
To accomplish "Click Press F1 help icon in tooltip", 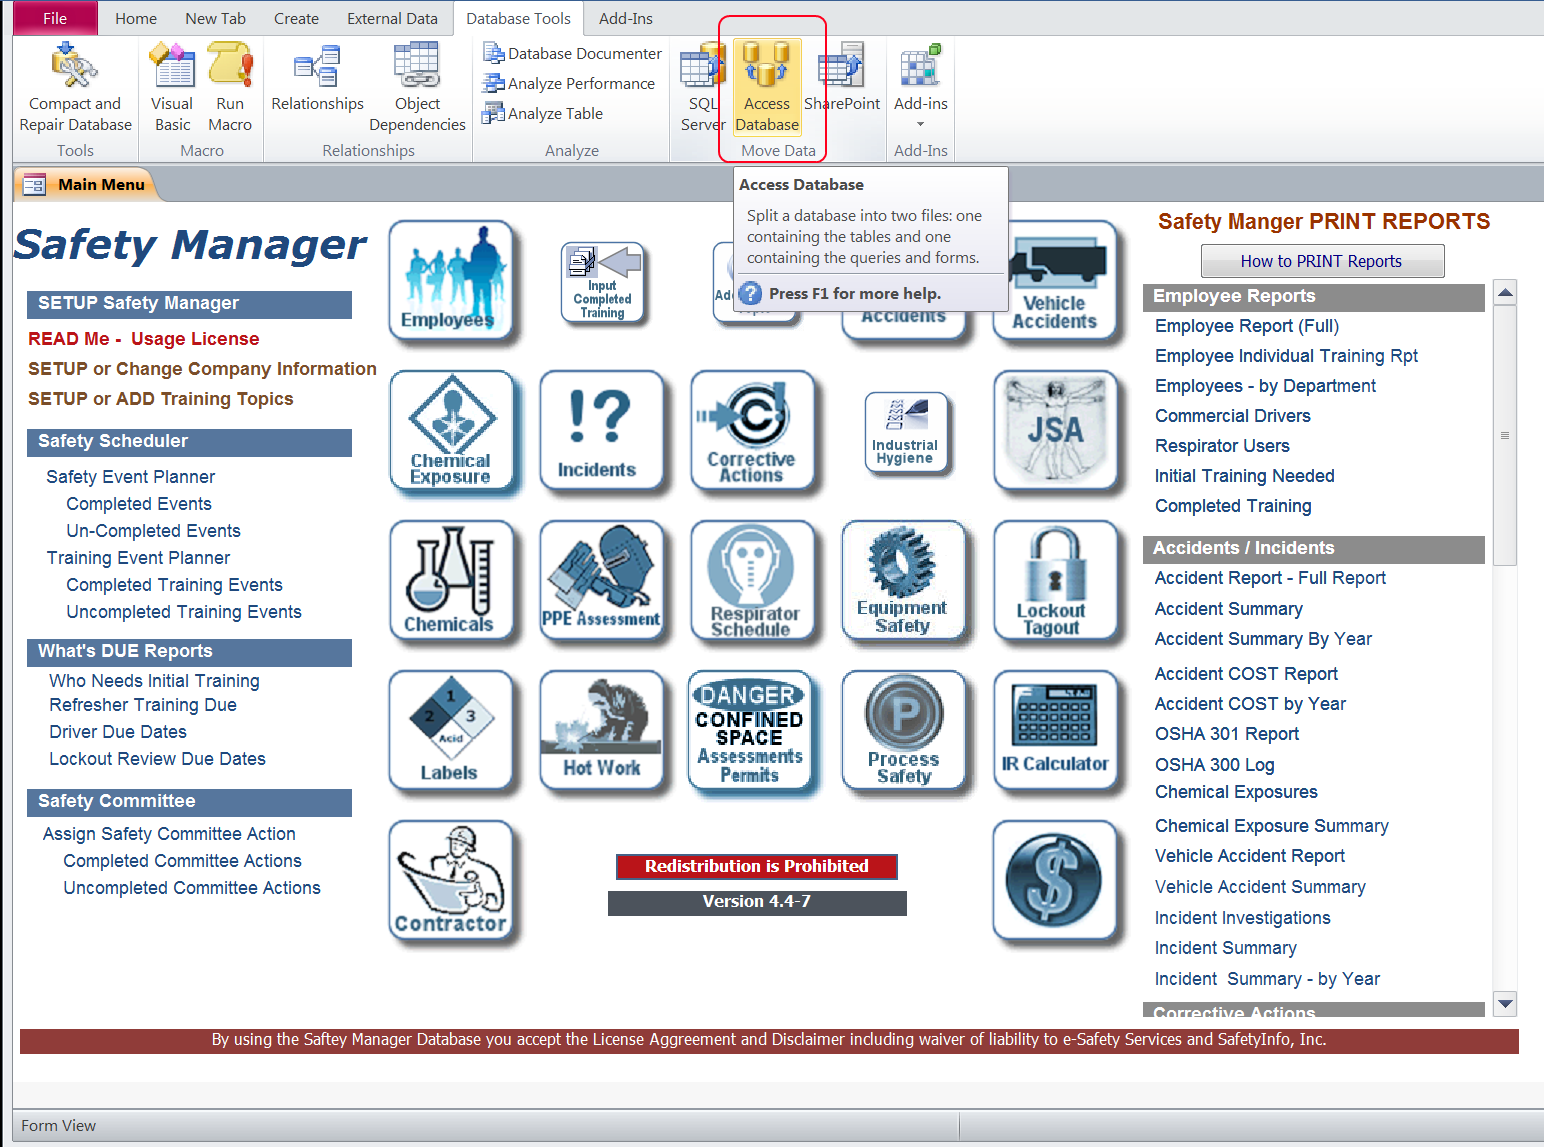I will [750, 293].
